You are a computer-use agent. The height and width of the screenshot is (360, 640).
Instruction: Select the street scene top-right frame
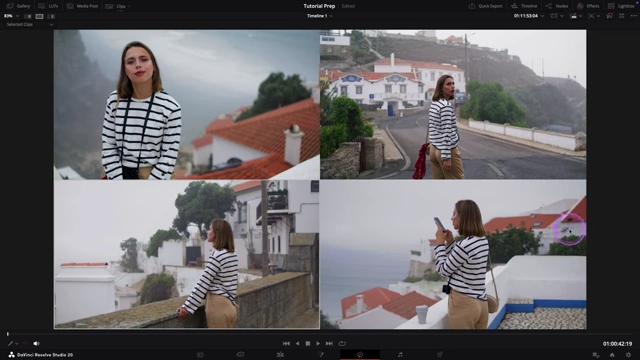pos(453,104)
